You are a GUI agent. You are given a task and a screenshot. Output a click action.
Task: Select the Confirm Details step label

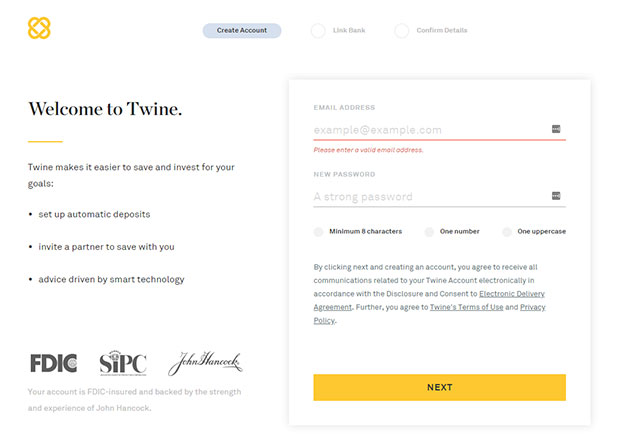coord(442,30)
